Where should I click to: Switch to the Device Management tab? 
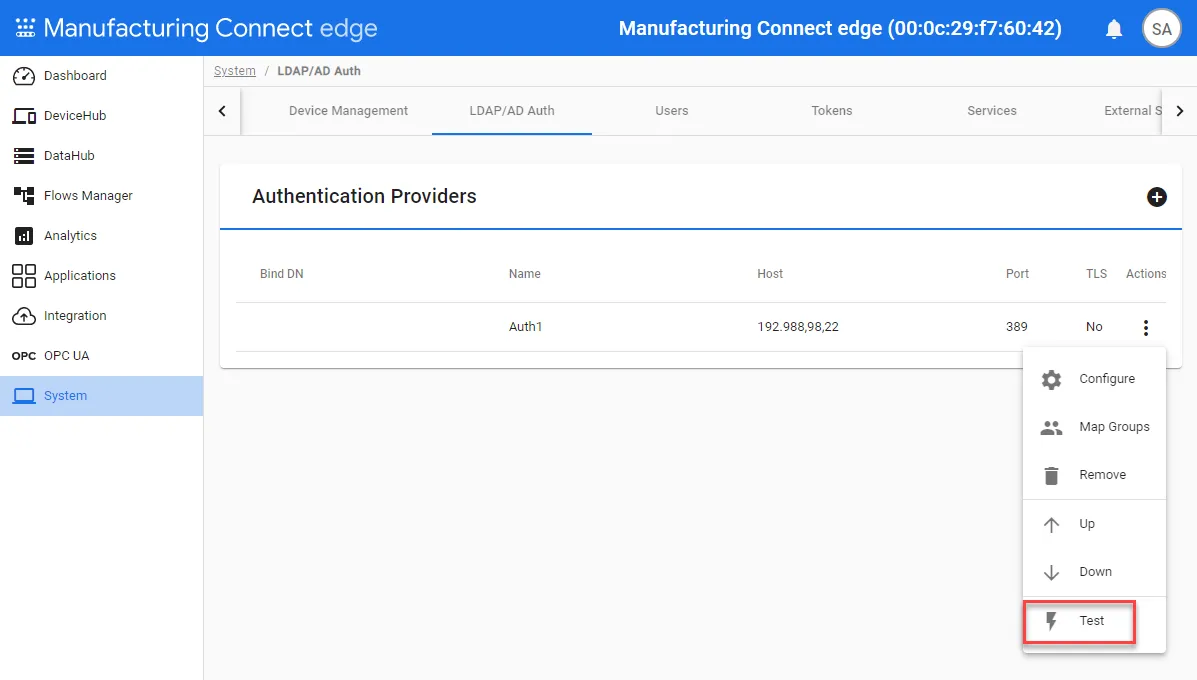coord(348,111)
